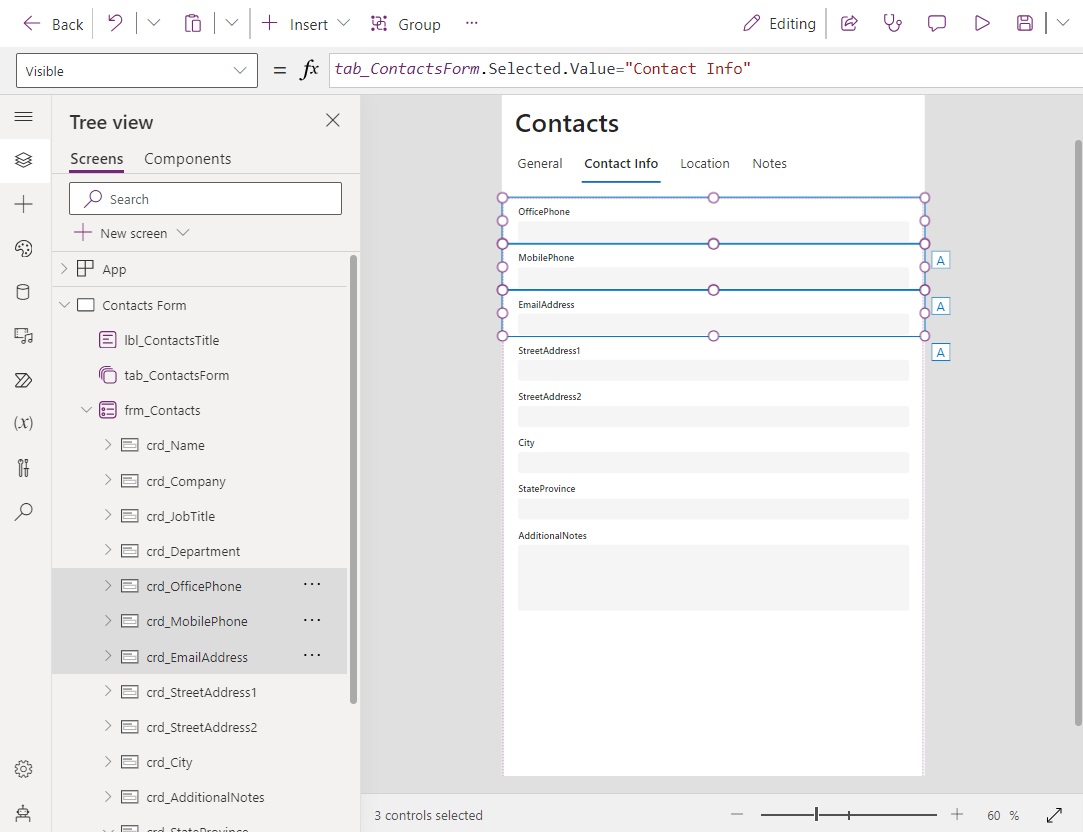
Task: Open the Comments panel
Action: (937, 22)
